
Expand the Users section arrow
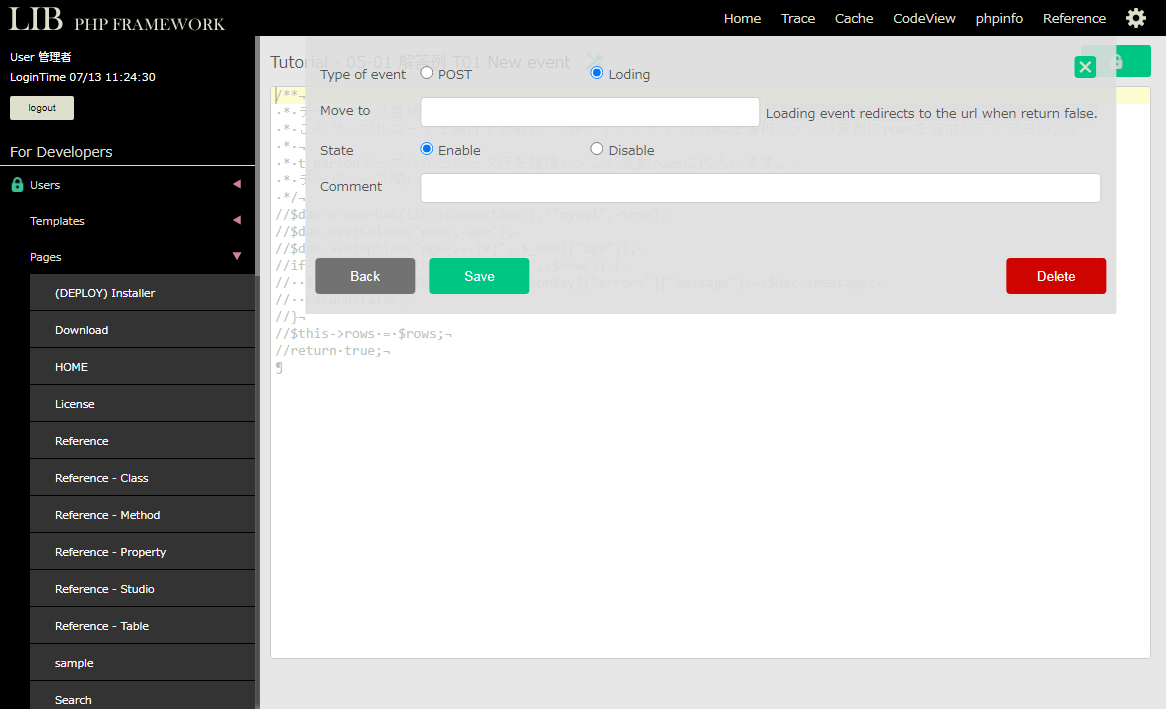[x=237, y=184]
